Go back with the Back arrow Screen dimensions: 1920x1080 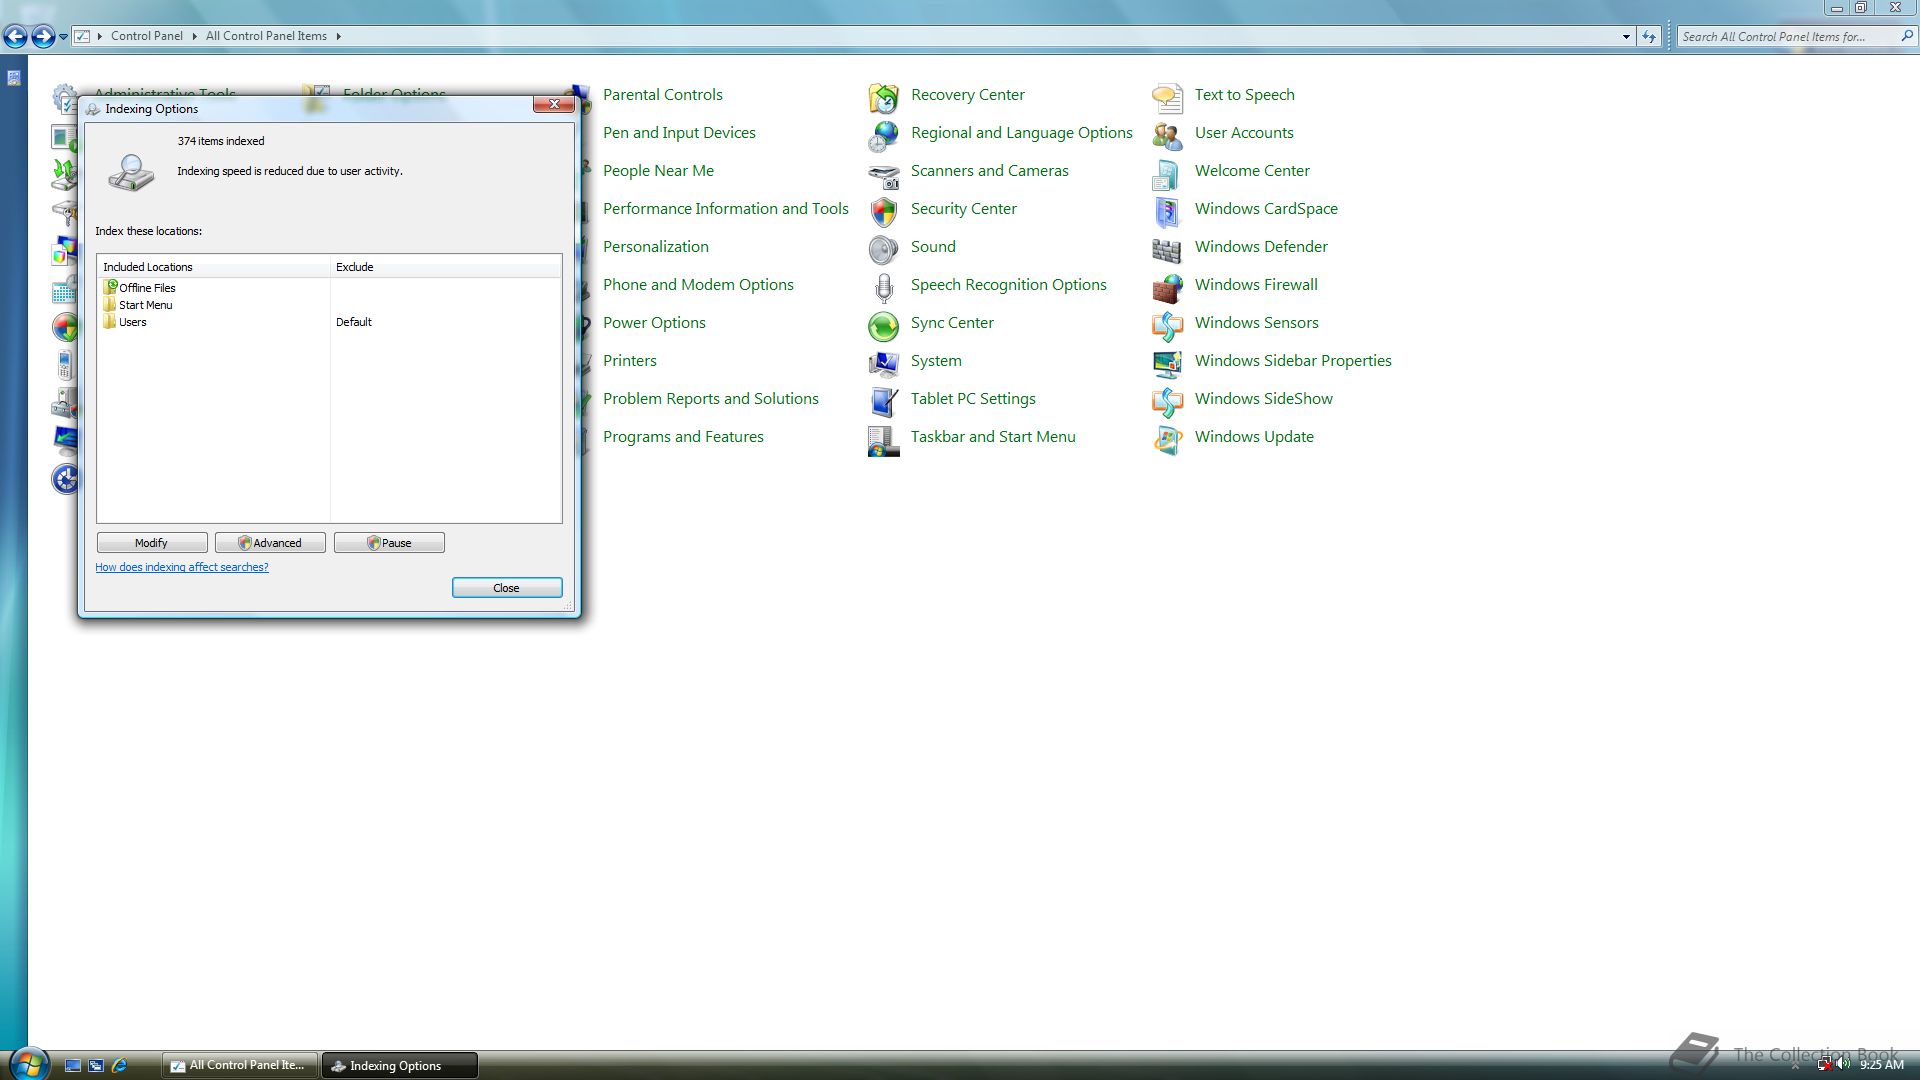click(15, 37)
